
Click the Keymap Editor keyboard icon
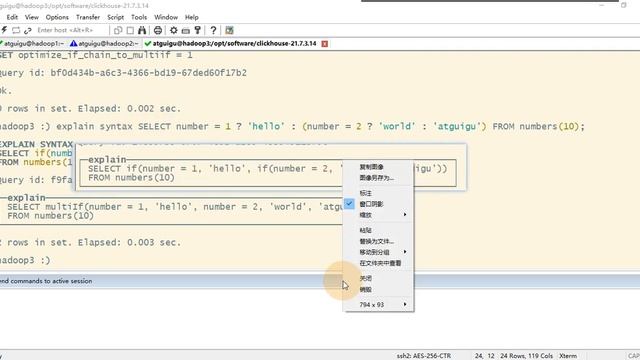(x=186, y=30)
